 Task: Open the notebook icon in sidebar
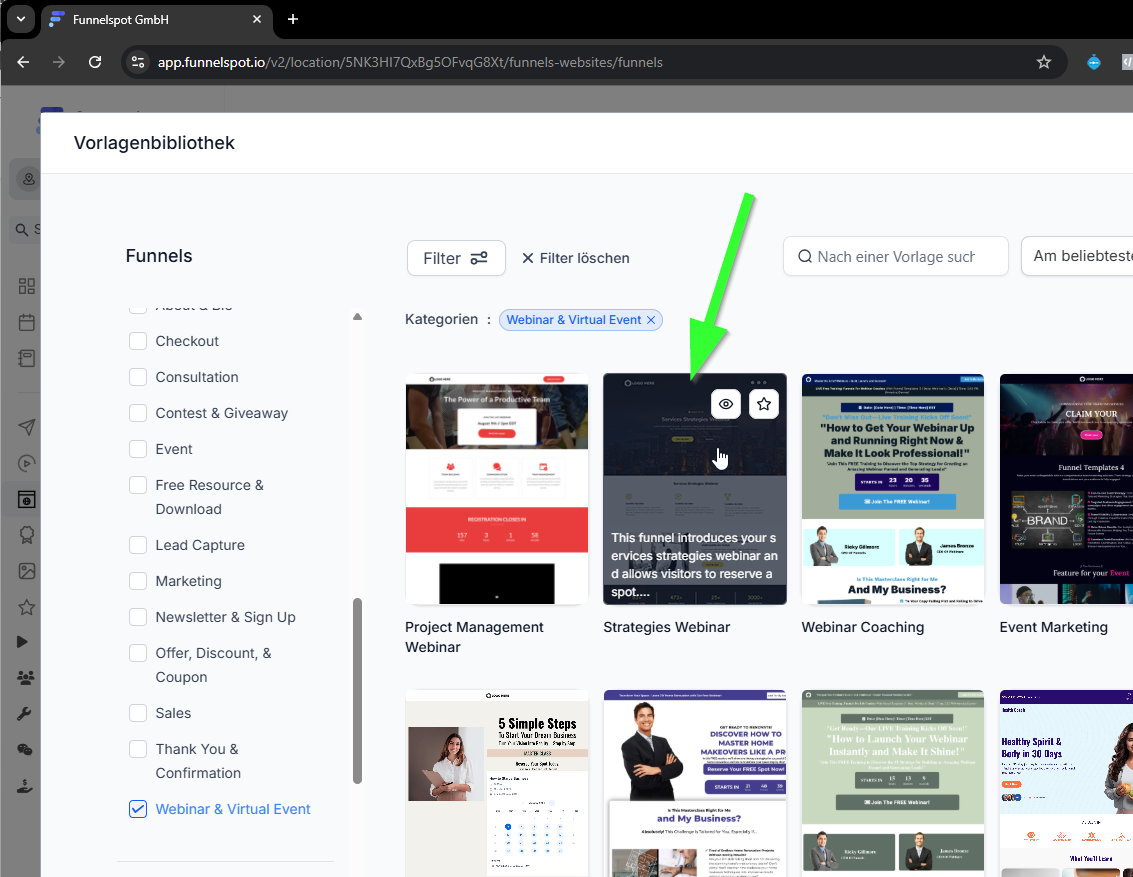click(x=27, y=358)
